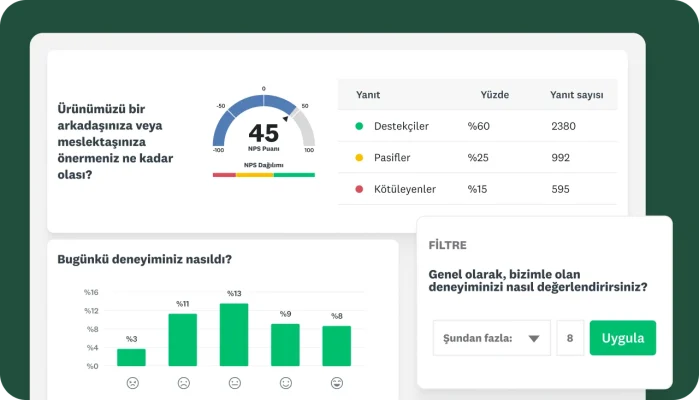
Task: Select the happiest face emoji under the %8 bar
Action: 337,383
